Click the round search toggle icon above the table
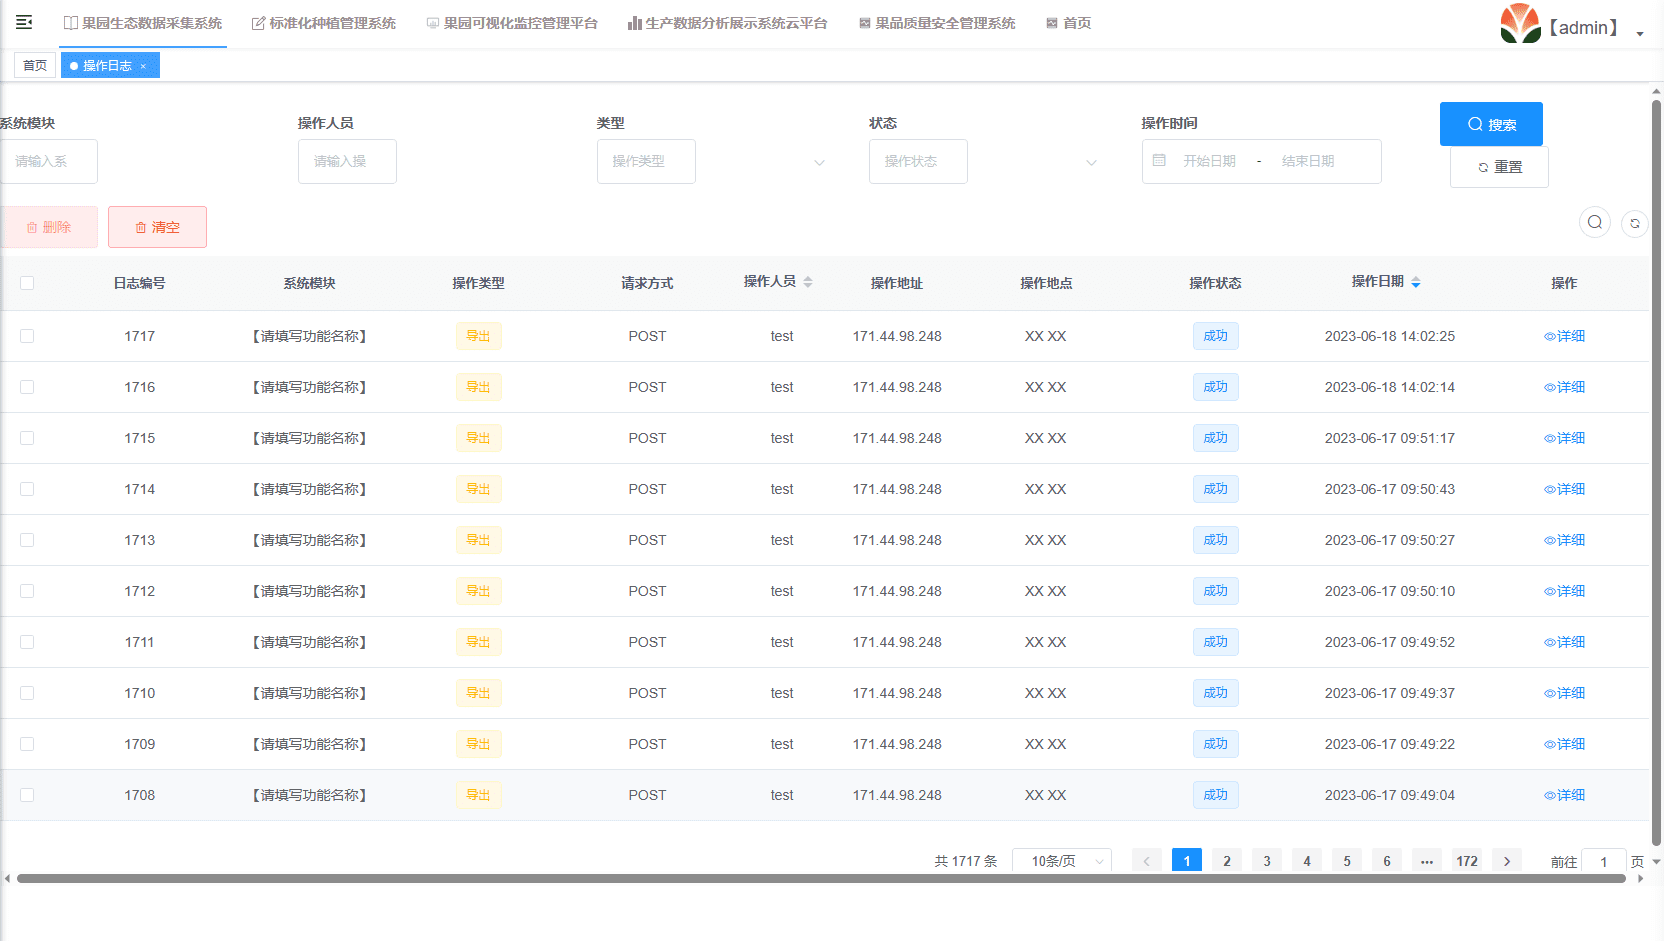1664x941 pixels. point(1595,222)
